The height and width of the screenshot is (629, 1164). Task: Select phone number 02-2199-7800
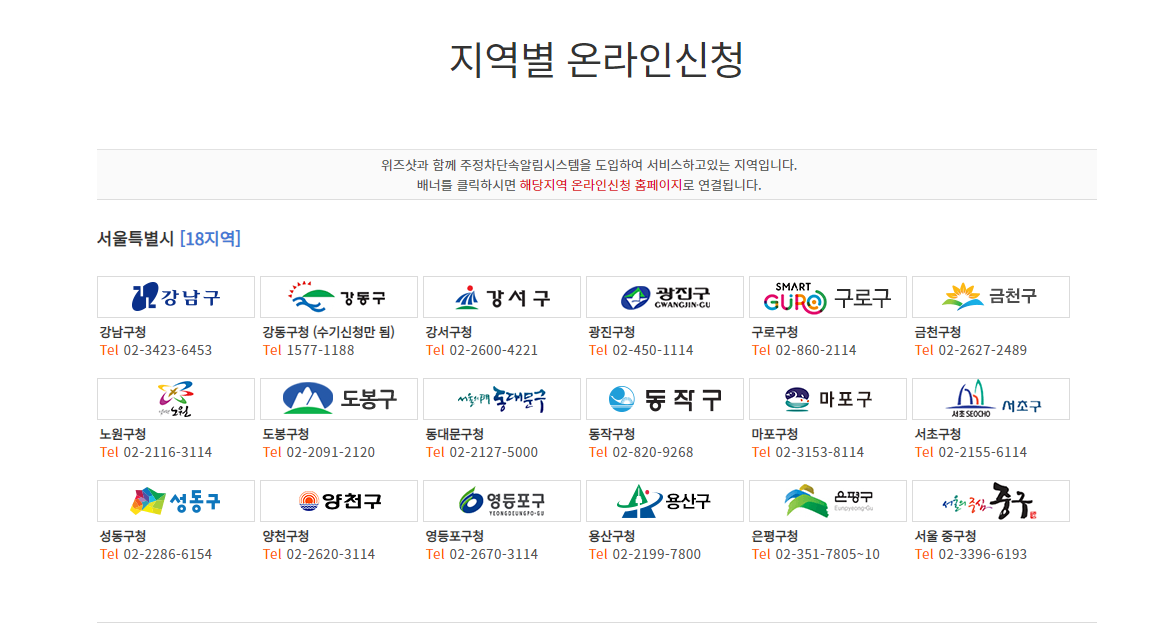[x=656, y=554]
